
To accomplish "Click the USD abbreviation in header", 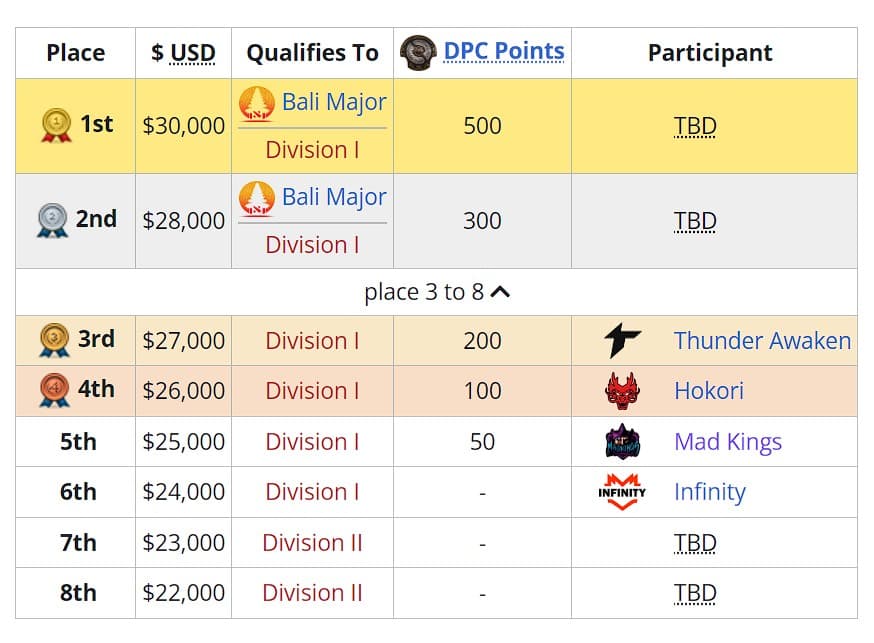I will point(192,53).
